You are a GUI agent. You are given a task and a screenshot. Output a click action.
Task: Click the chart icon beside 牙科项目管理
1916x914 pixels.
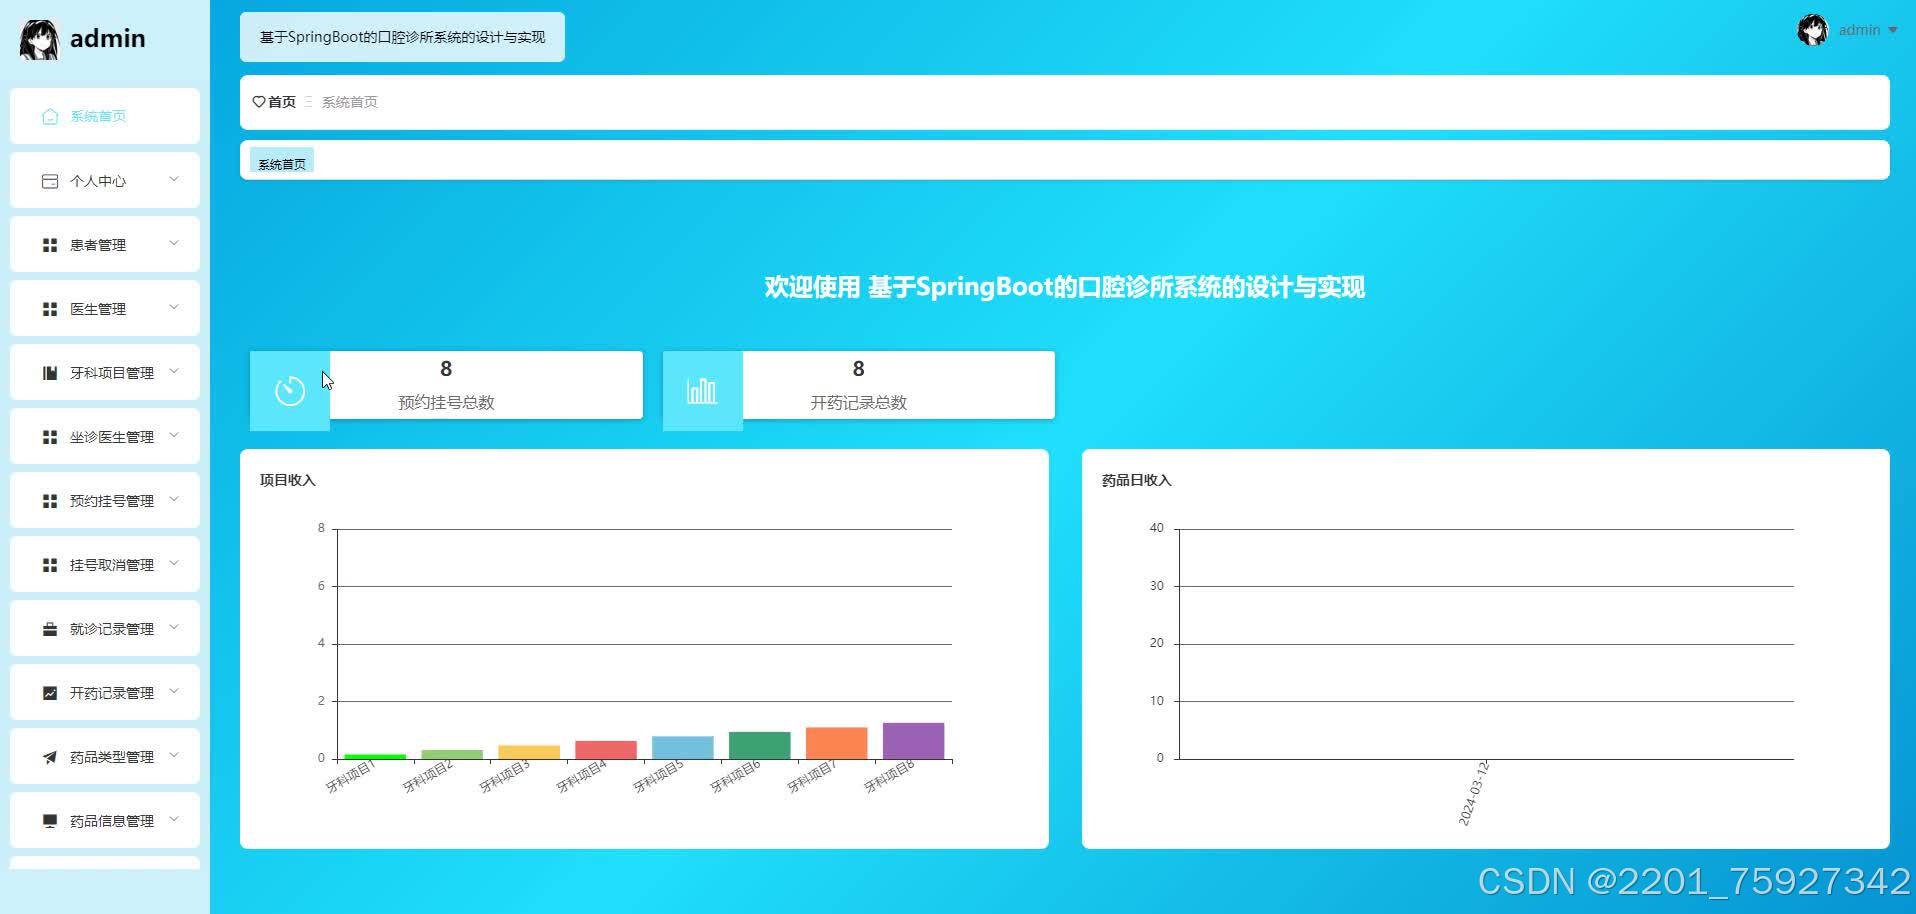[x=50, y=373]
